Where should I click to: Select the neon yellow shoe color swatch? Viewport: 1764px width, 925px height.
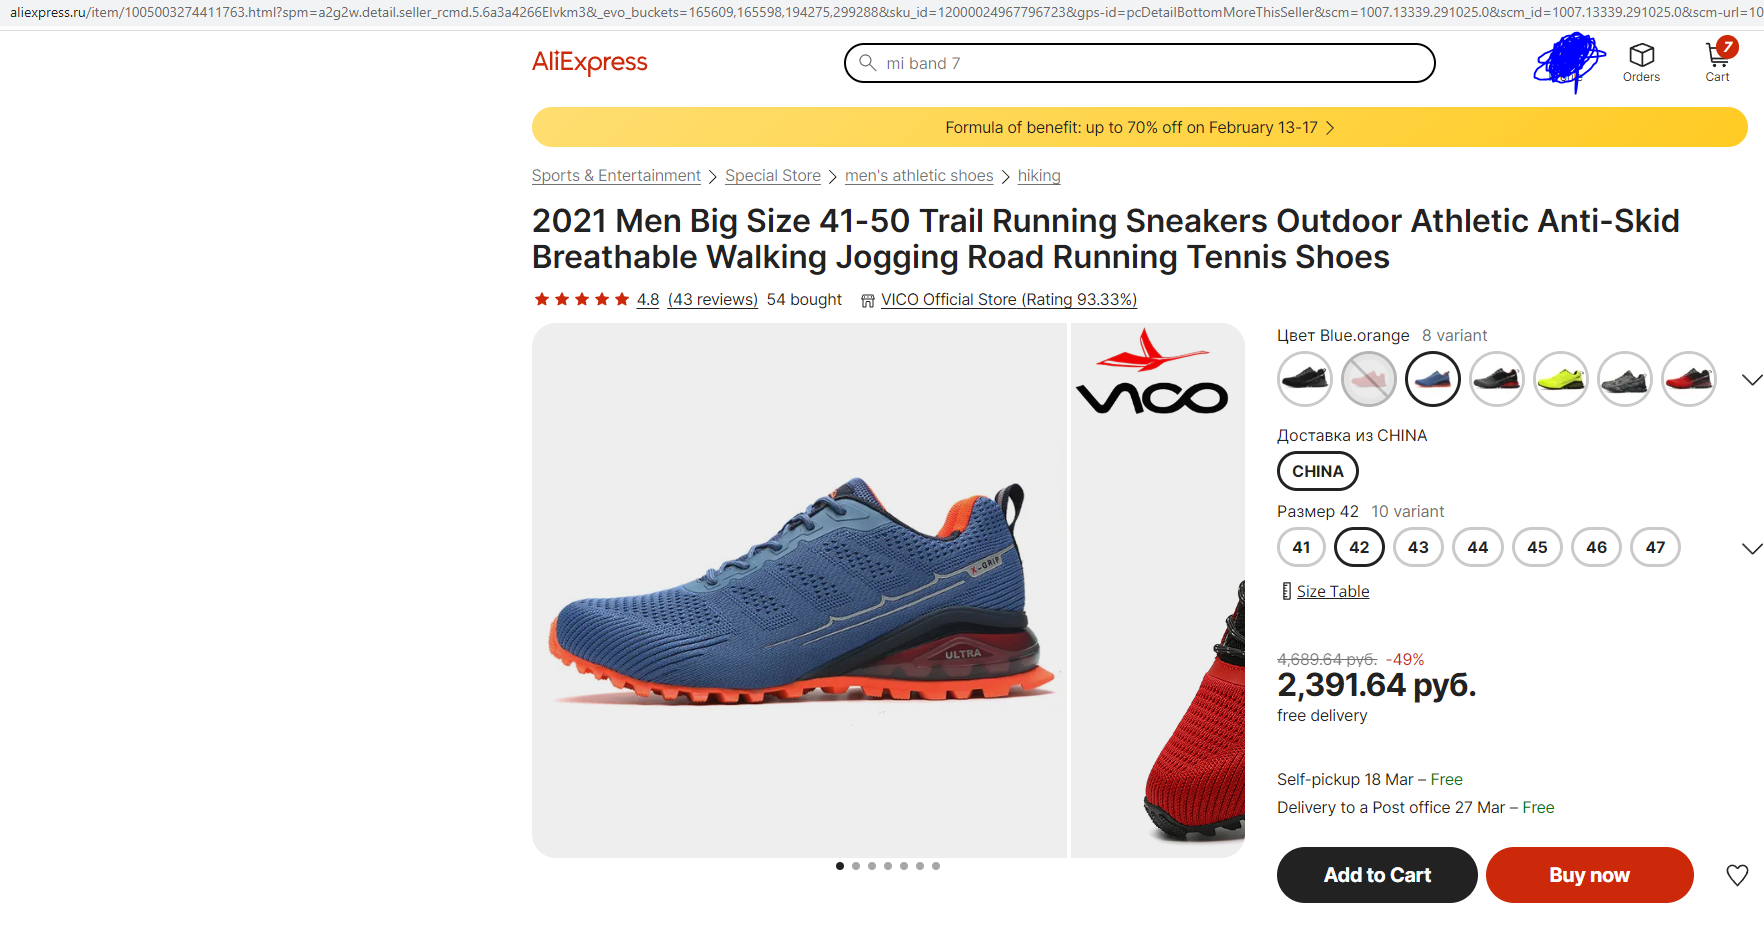(x=1560, y=380)
